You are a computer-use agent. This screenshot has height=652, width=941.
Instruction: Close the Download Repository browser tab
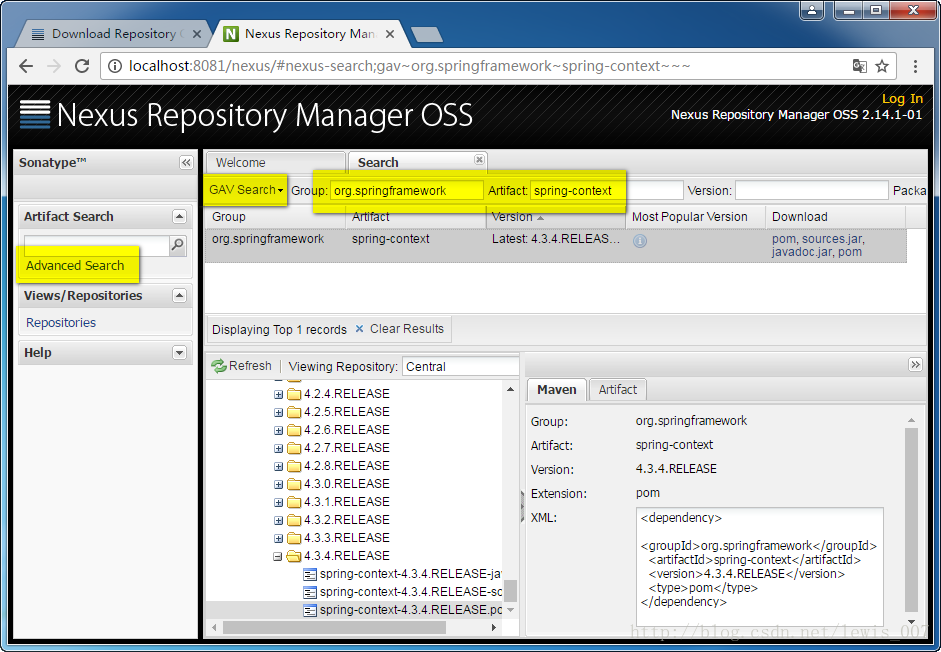coord(196,34)
